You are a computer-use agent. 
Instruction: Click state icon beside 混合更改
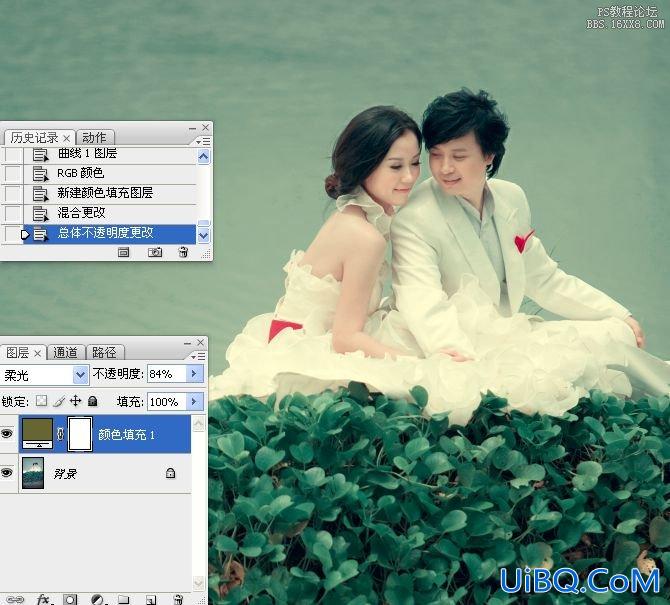(x=40, y=214)
